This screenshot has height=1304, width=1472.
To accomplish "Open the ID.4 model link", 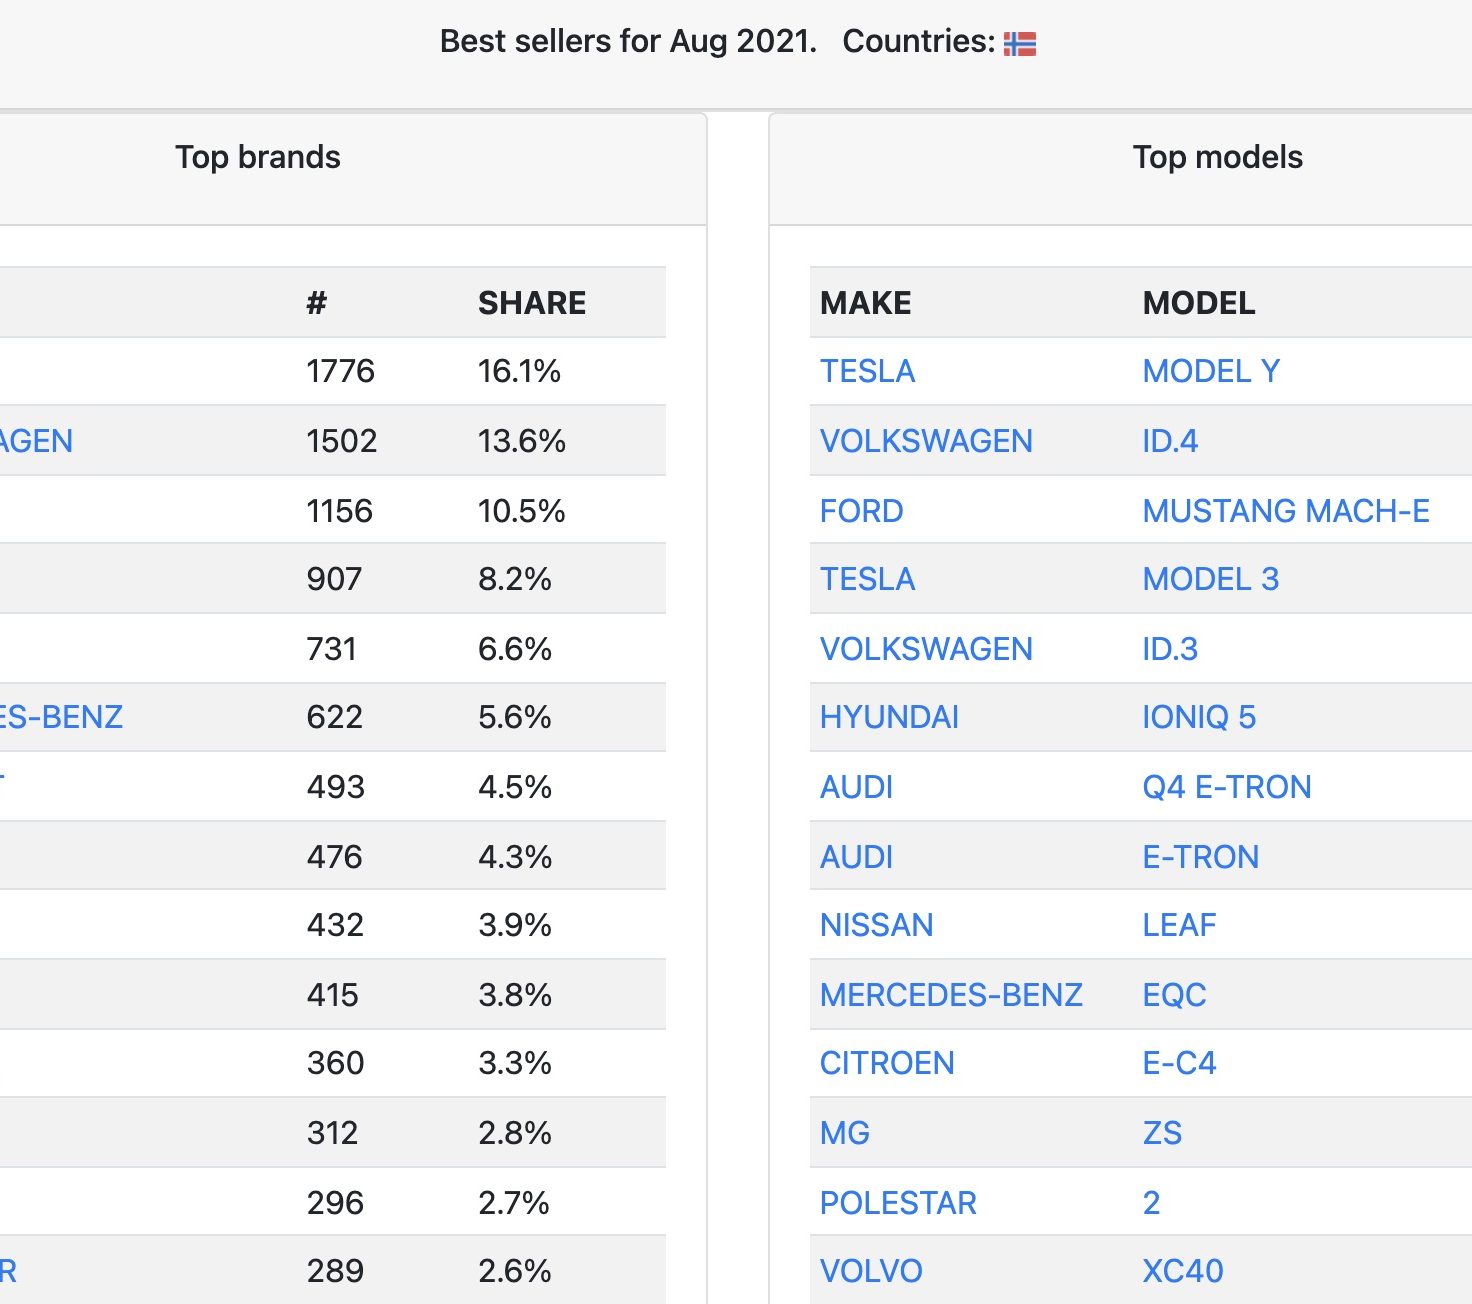I will (x=1170, y=441).
